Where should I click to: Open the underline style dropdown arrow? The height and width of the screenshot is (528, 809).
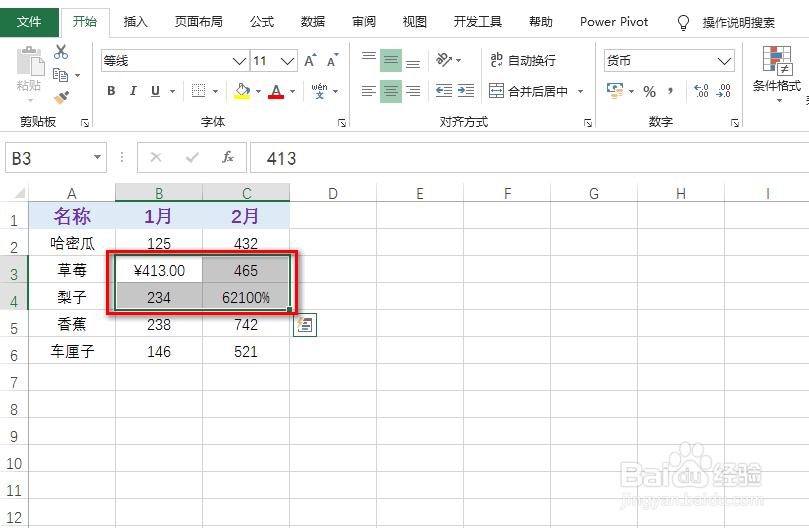pos(172,91)
